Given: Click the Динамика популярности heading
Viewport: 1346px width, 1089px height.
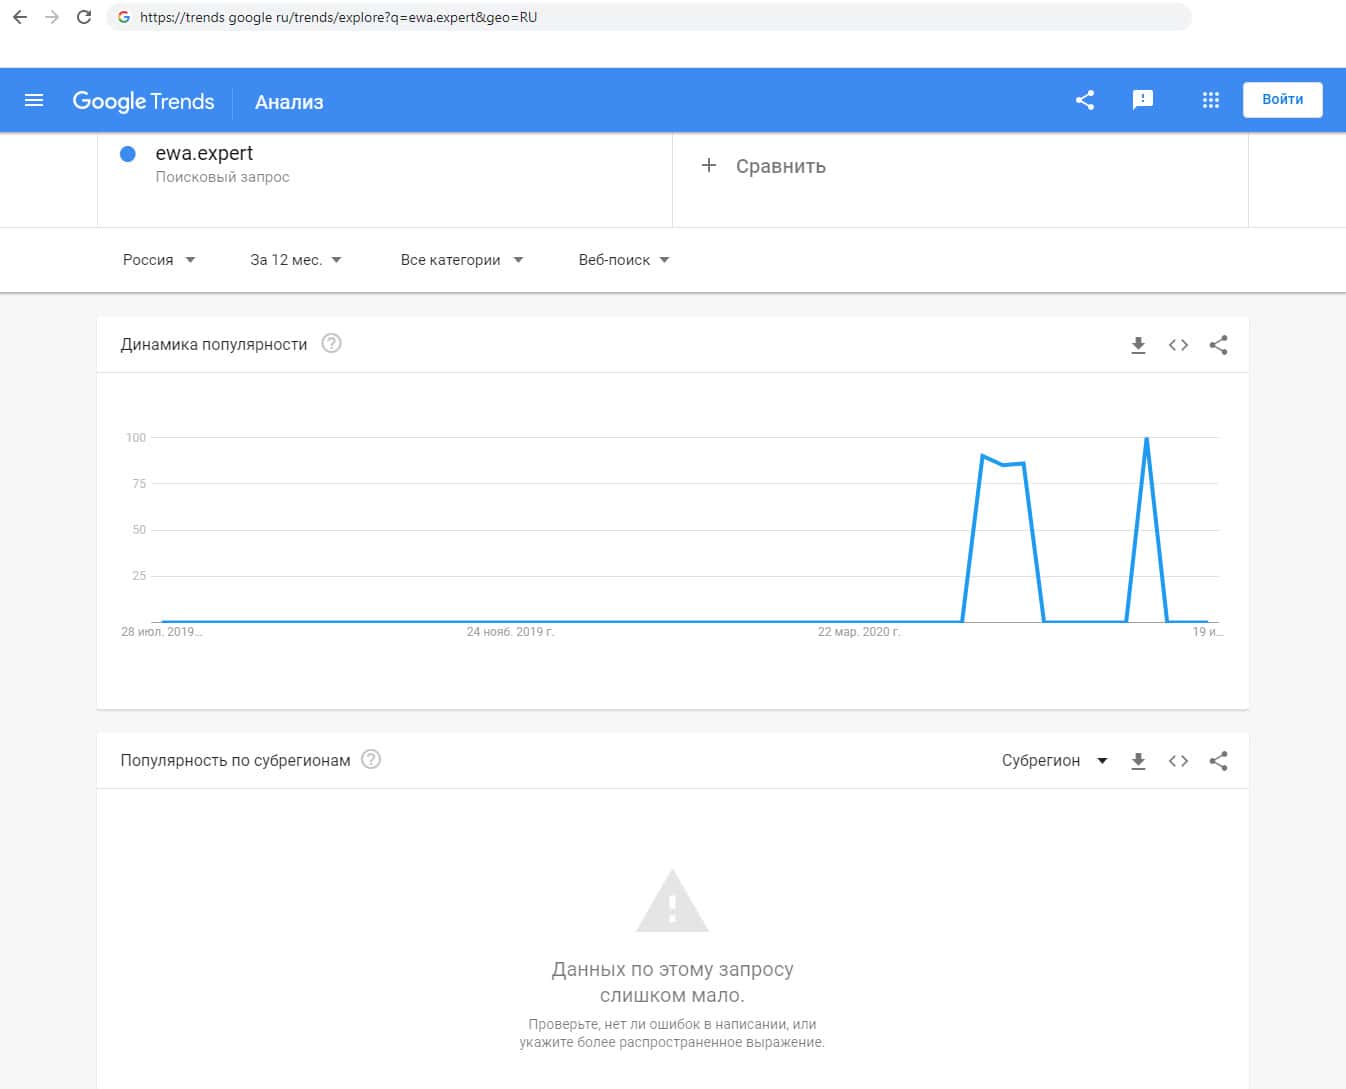Looking at the screenshot, I should click(214, 345).
